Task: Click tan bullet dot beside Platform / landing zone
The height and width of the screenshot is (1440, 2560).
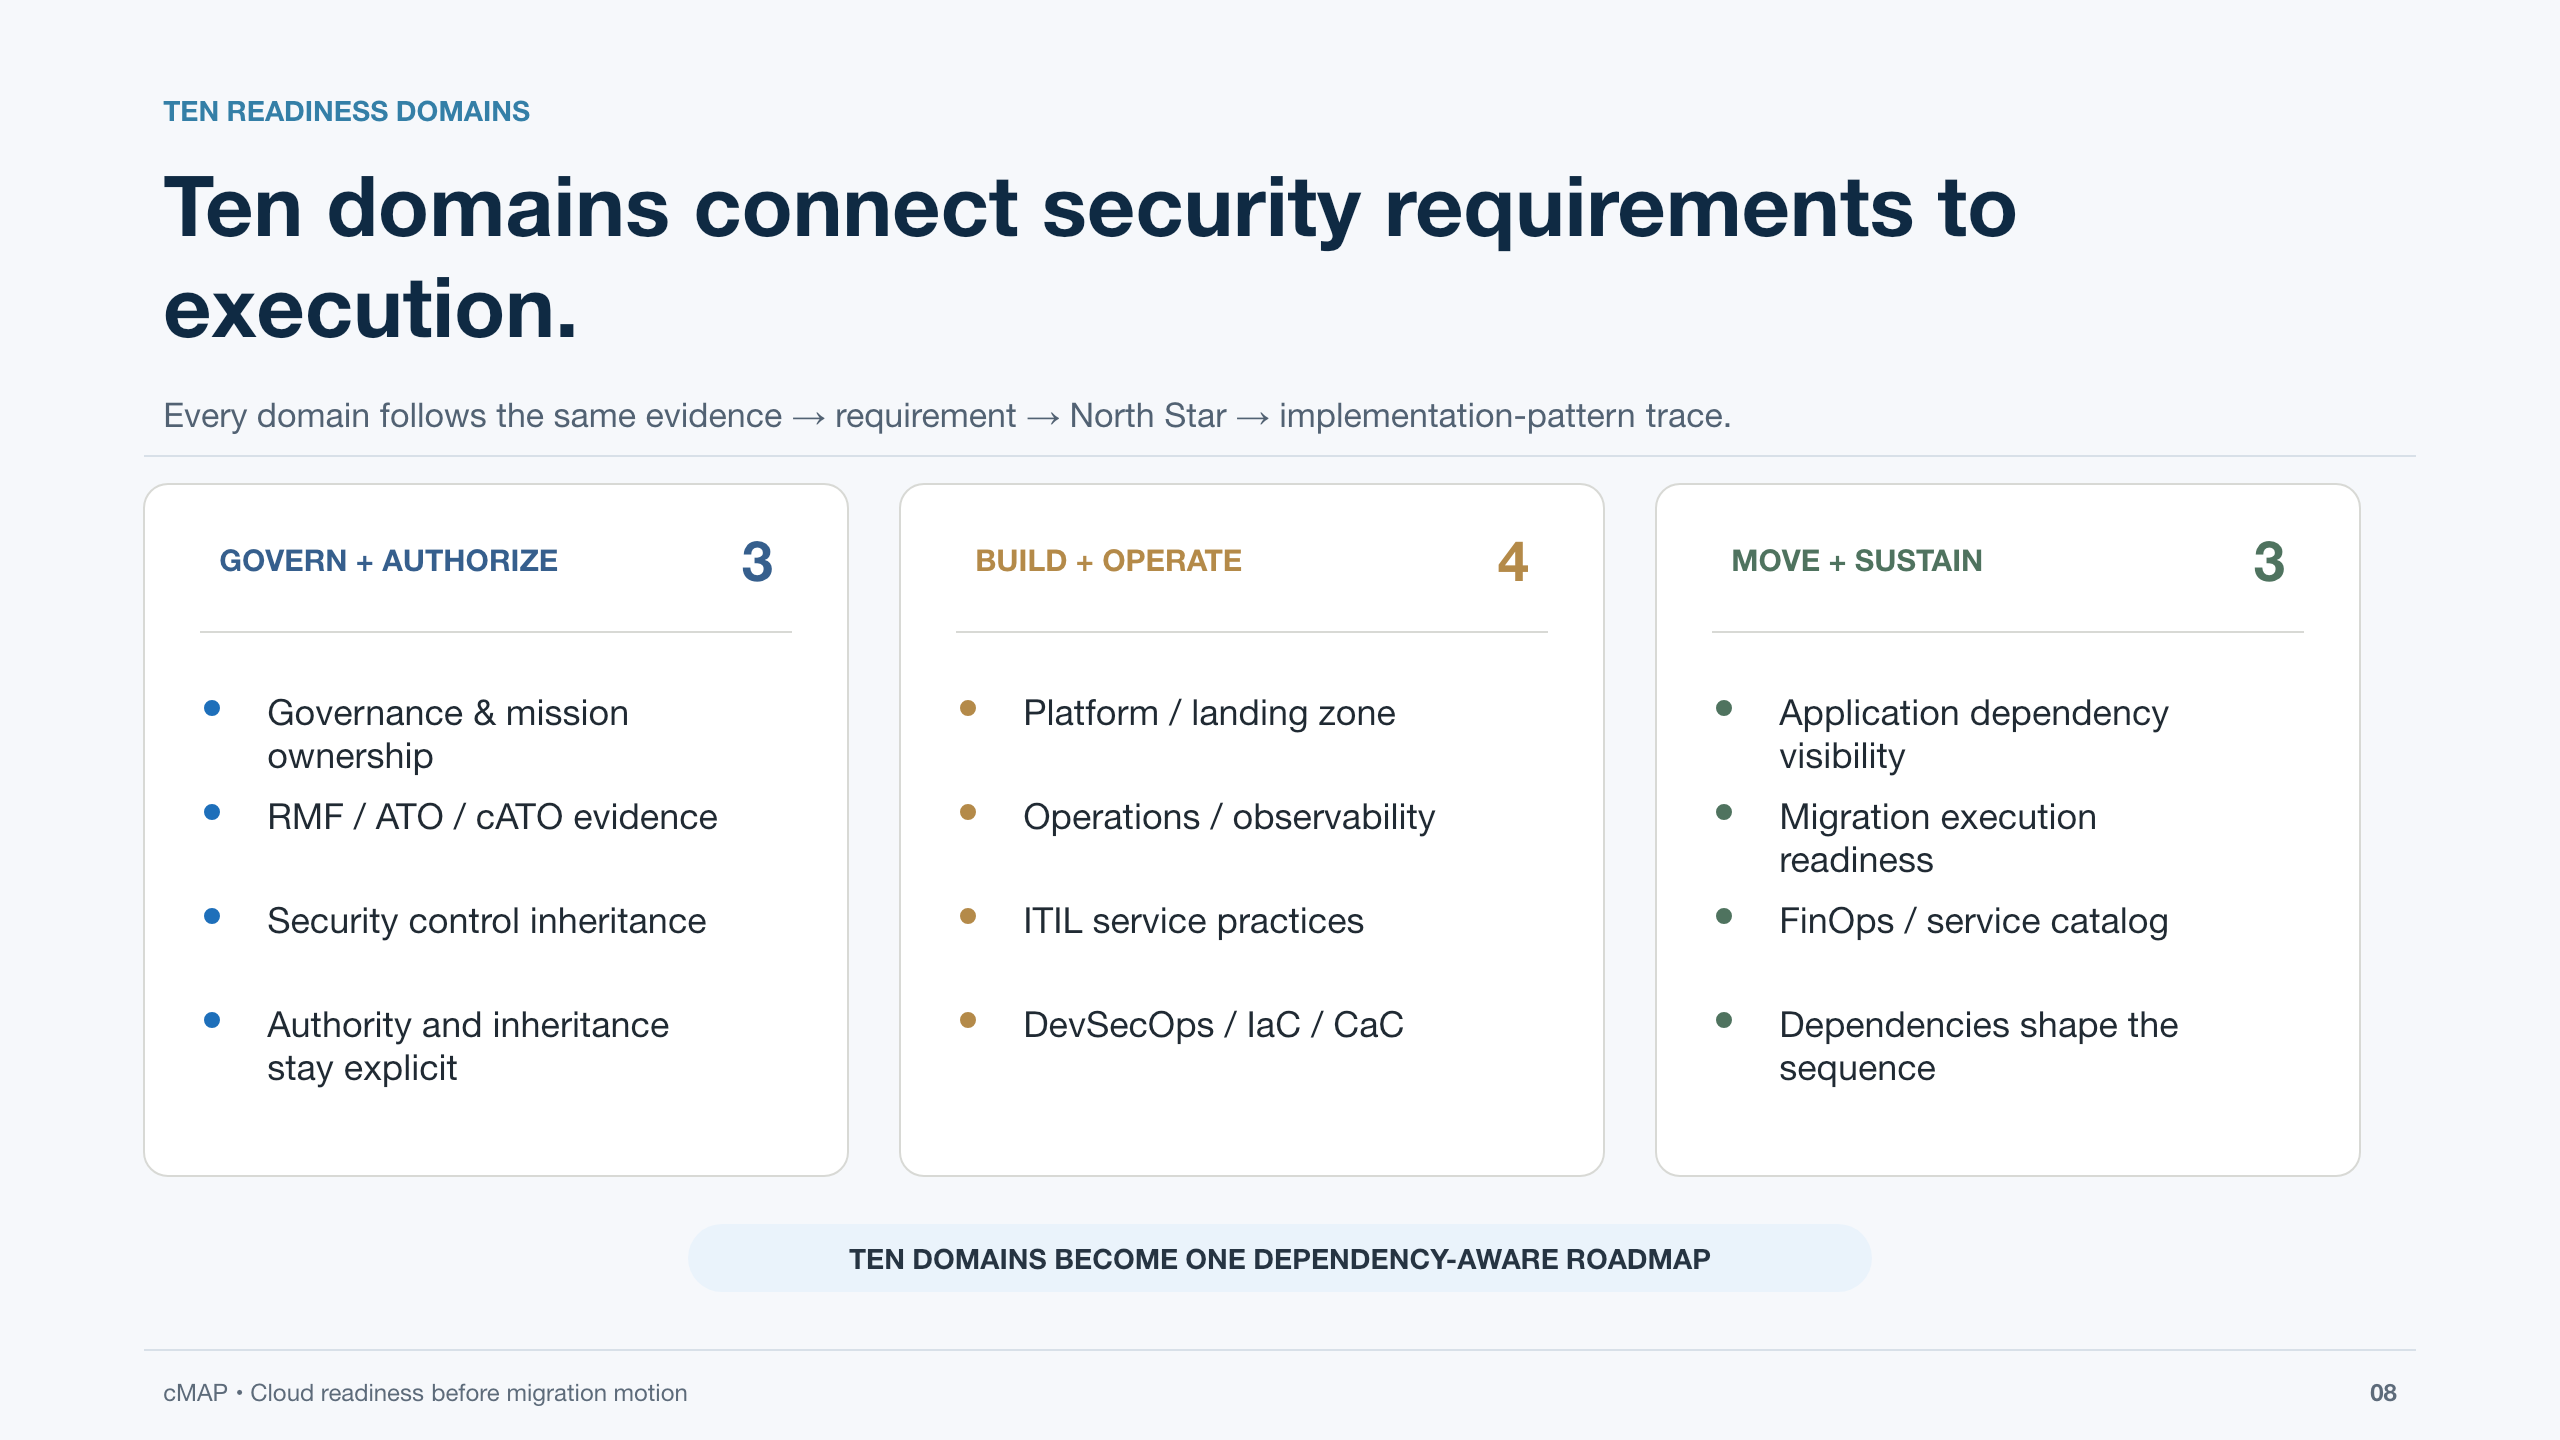Action: click(968, 709)
